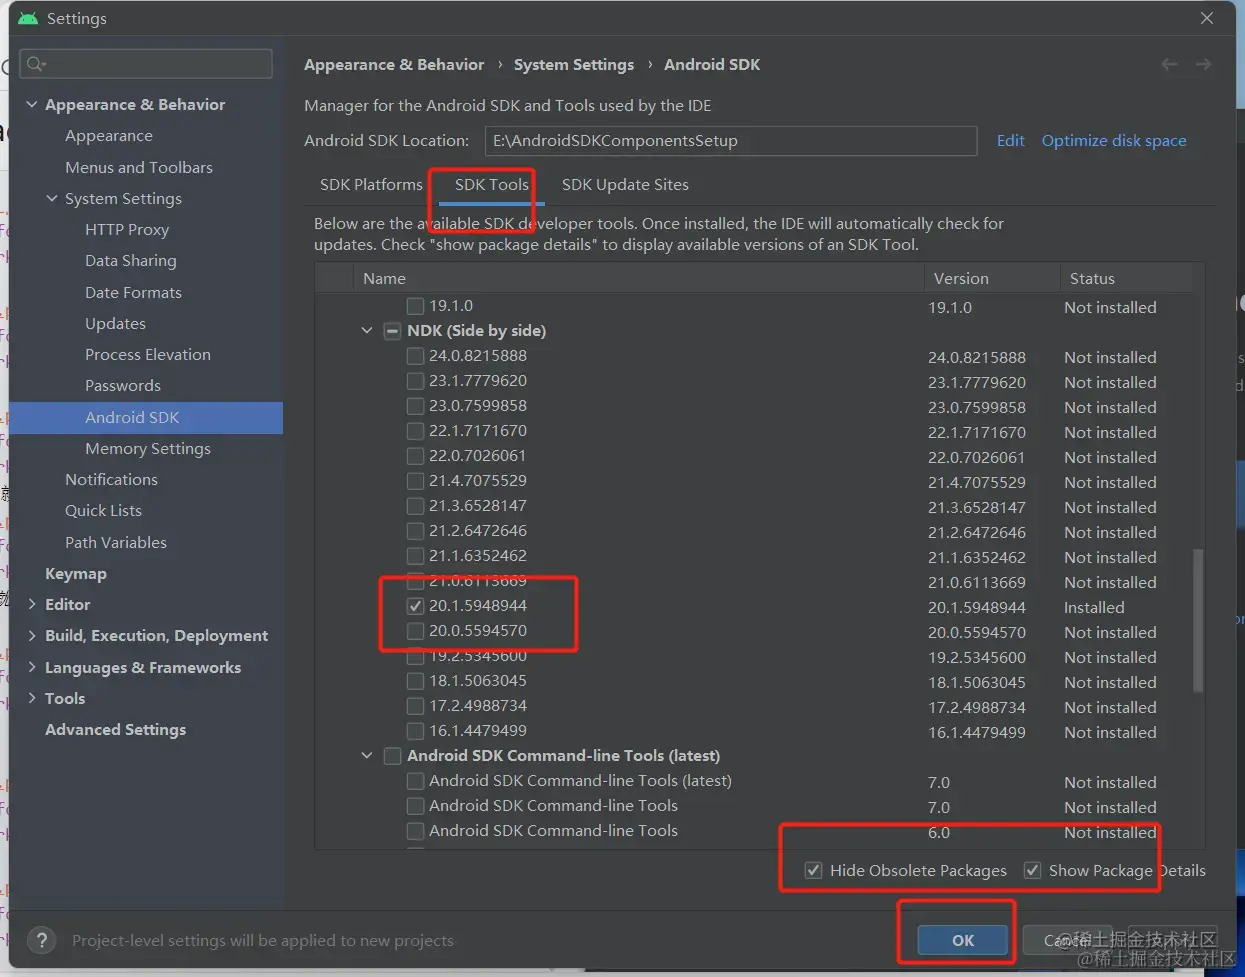Select the SDK Tools tab
The image size is (1245, 977).
click(x=491, y=184)
